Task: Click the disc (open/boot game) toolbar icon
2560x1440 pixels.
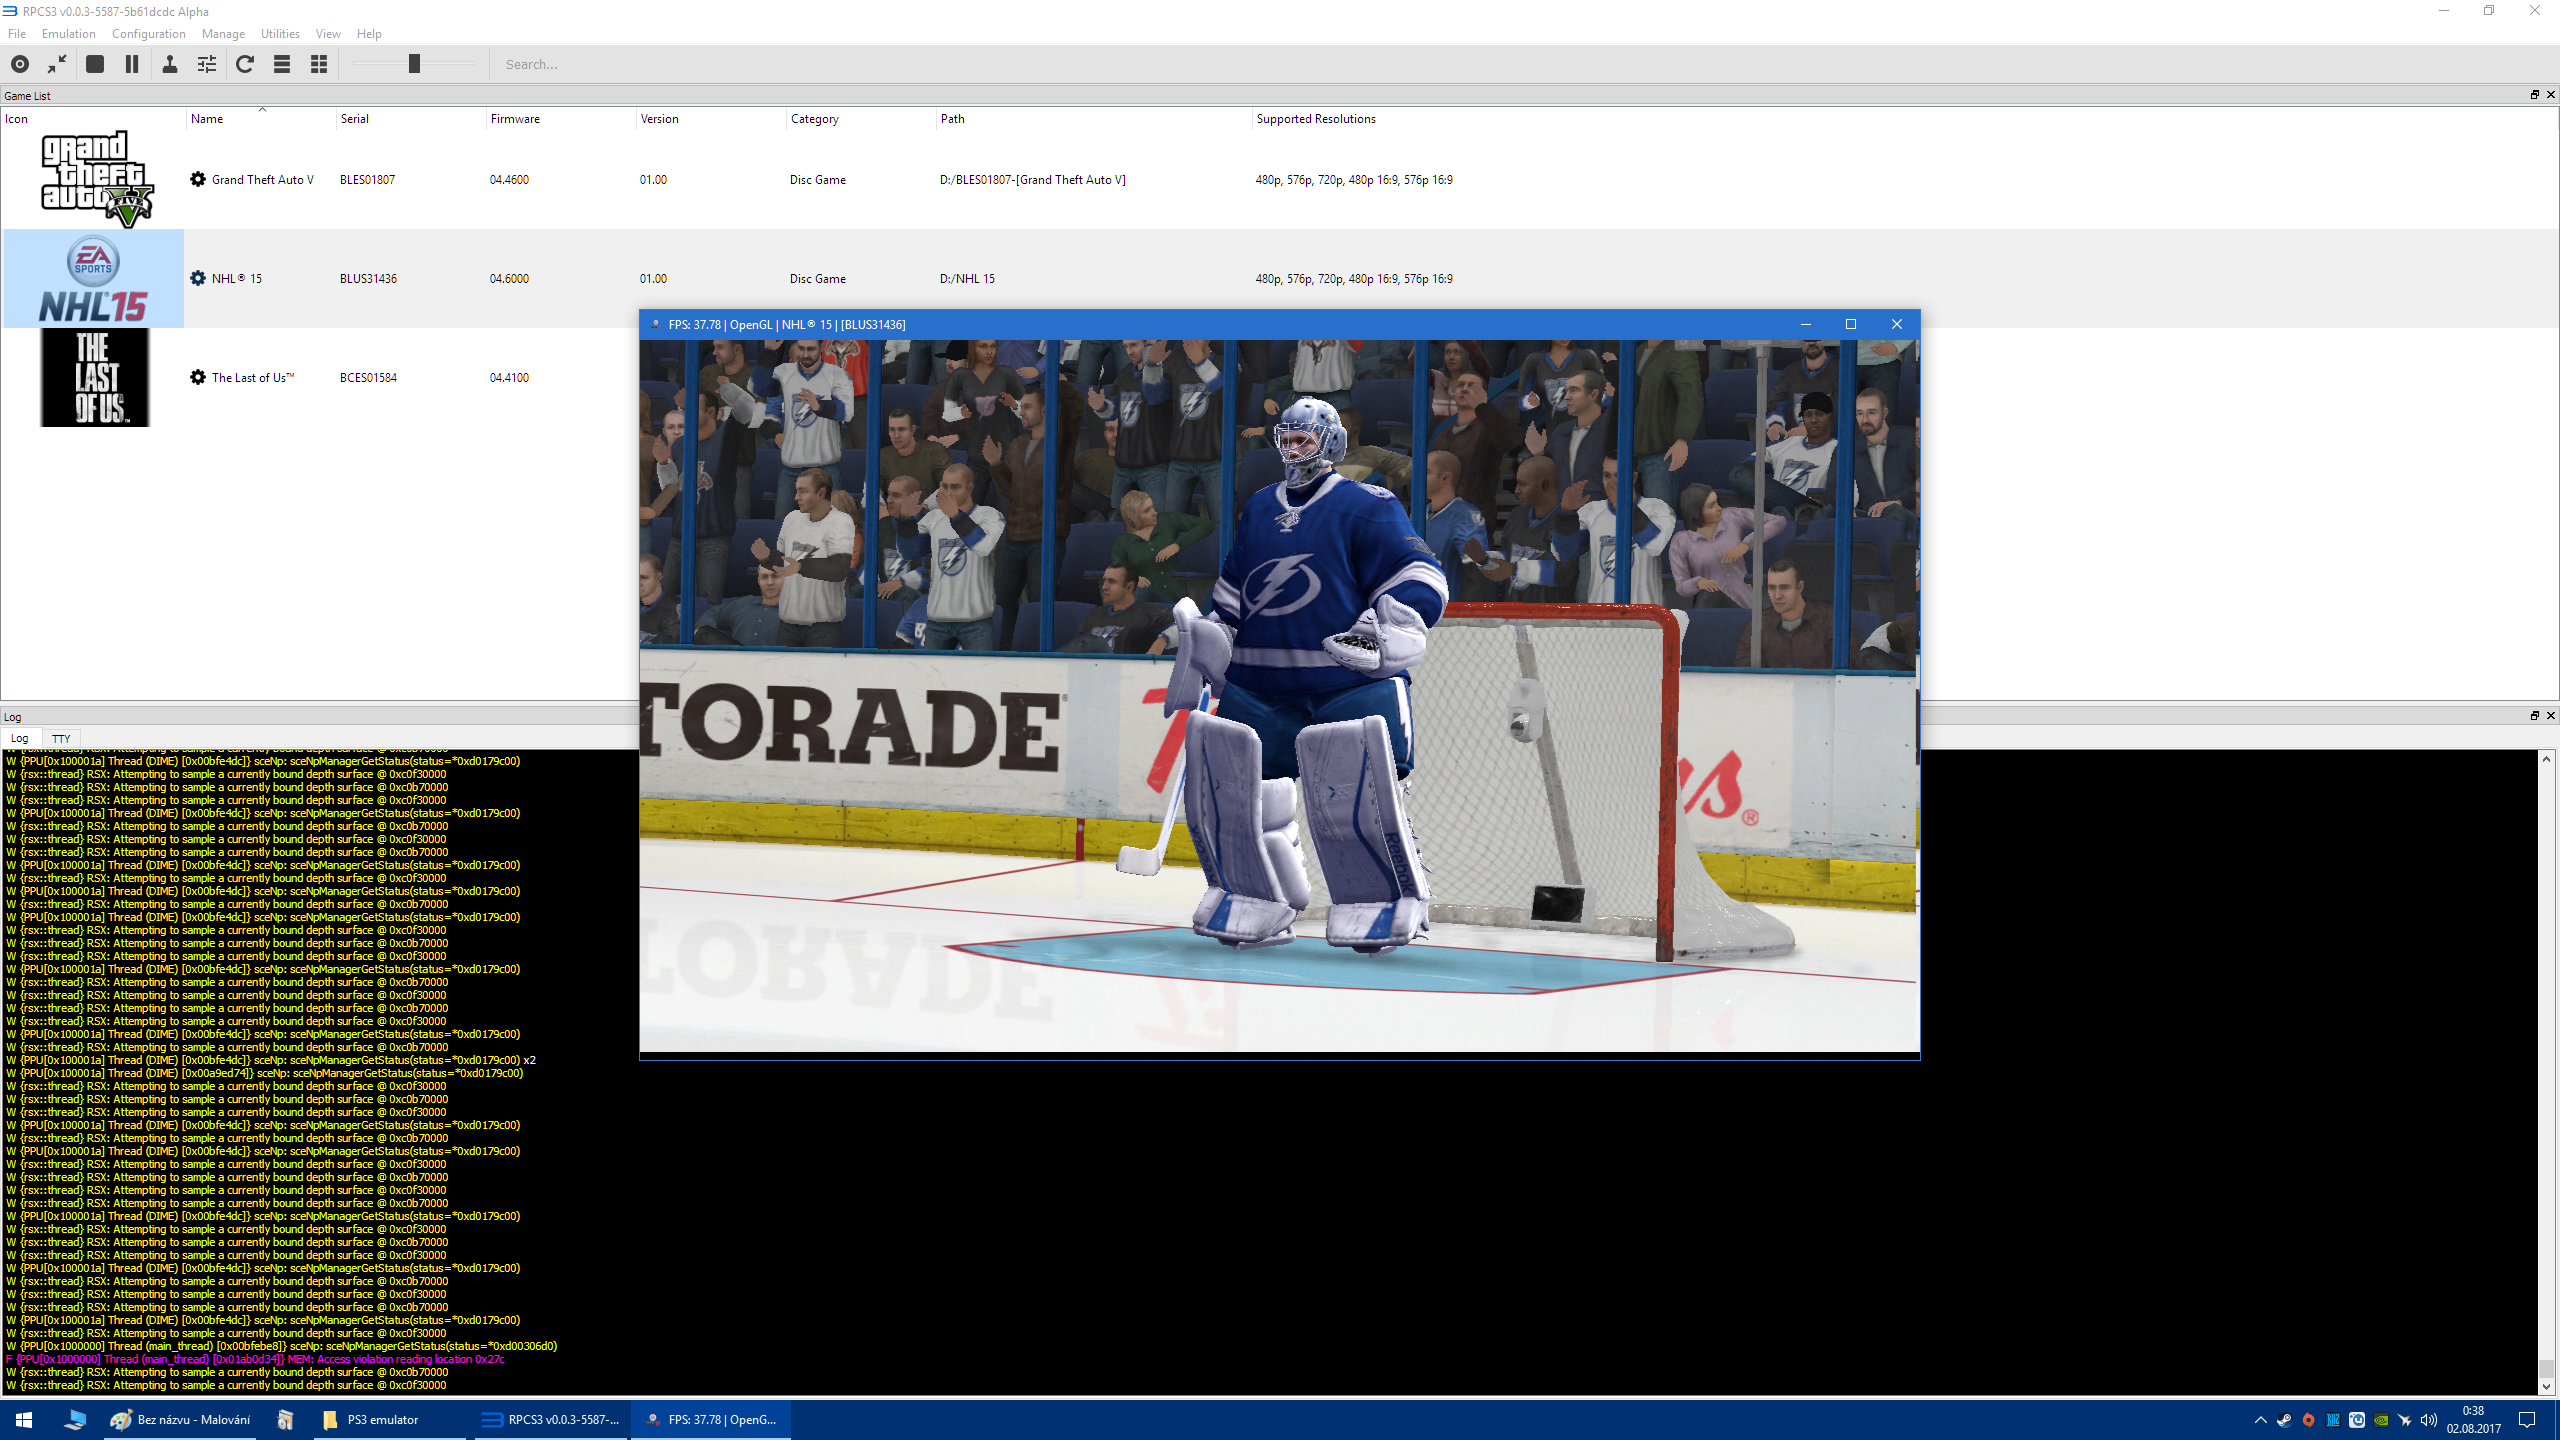Action: click(20, 64)
